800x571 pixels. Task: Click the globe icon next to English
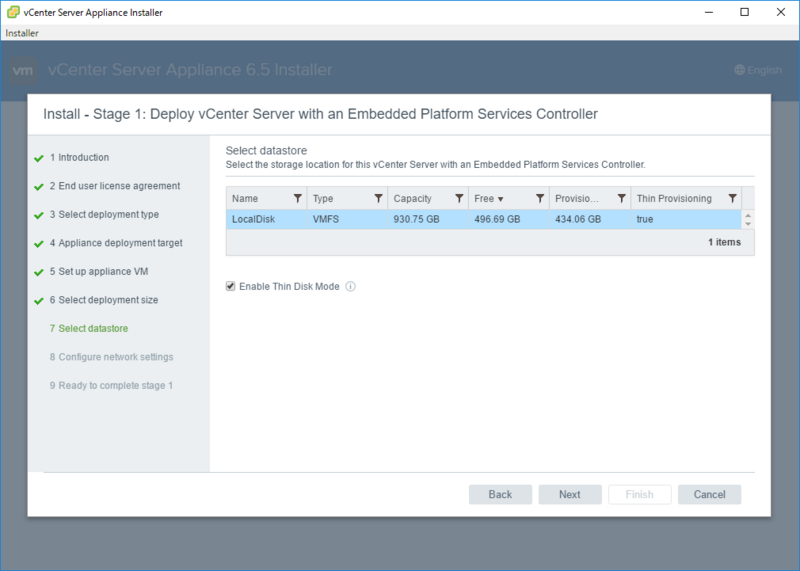(739, 70)
